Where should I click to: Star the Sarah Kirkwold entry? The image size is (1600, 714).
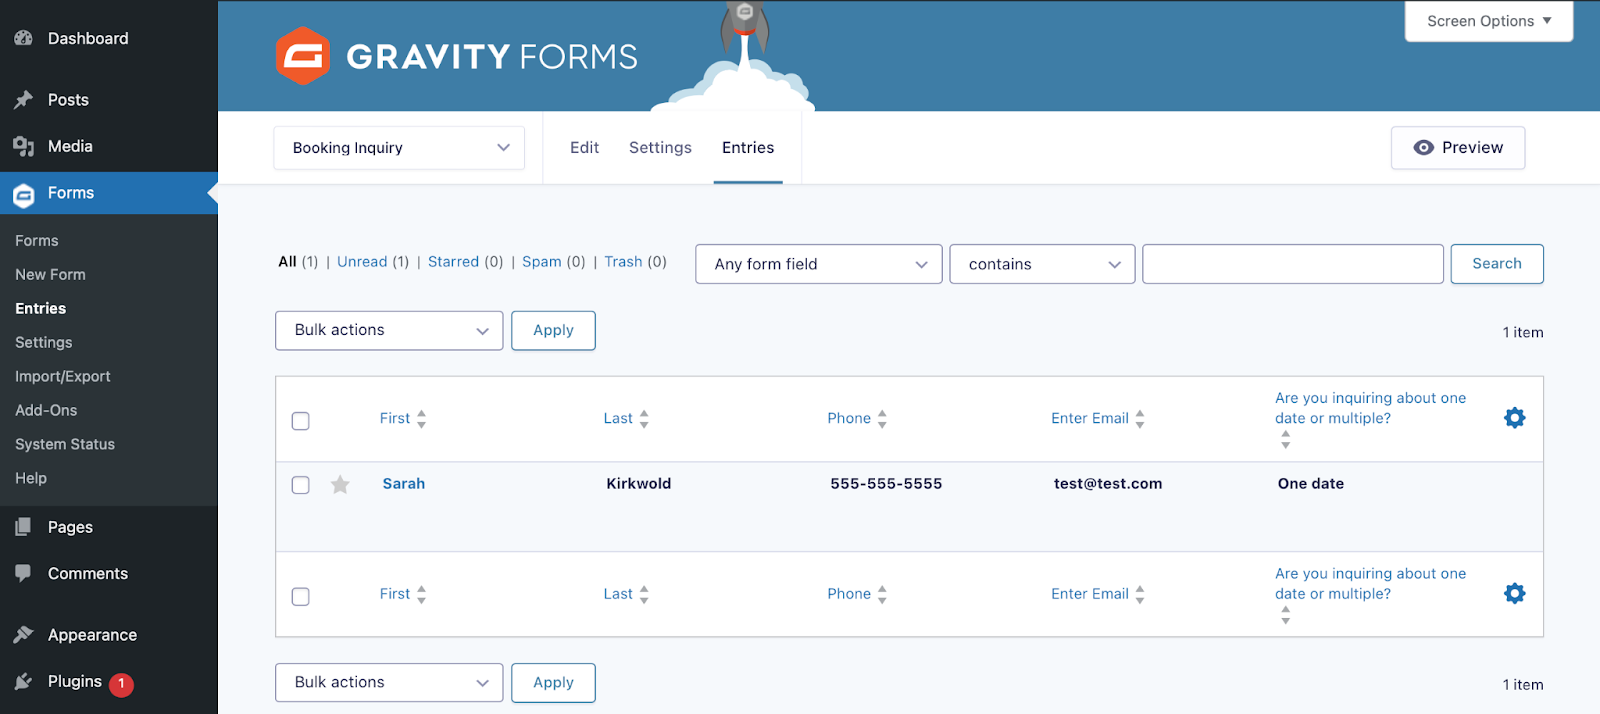[x=340, y=485]
